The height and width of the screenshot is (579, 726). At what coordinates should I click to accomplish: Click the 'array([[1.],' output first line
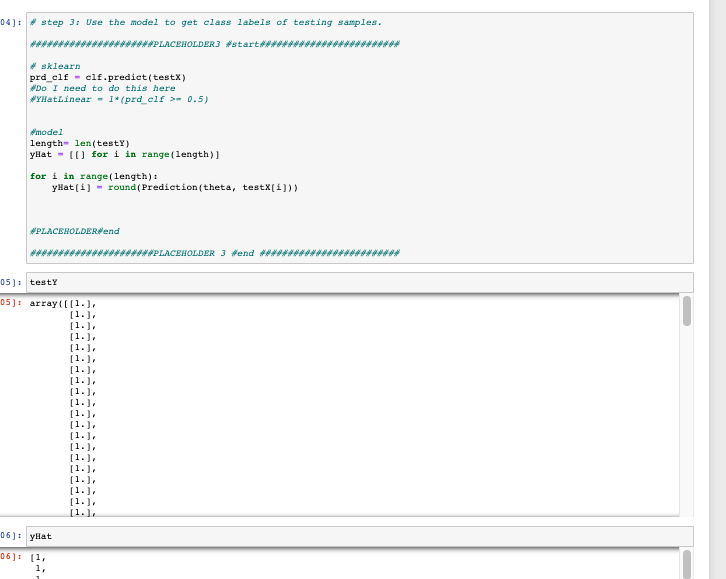click(63, 304)
